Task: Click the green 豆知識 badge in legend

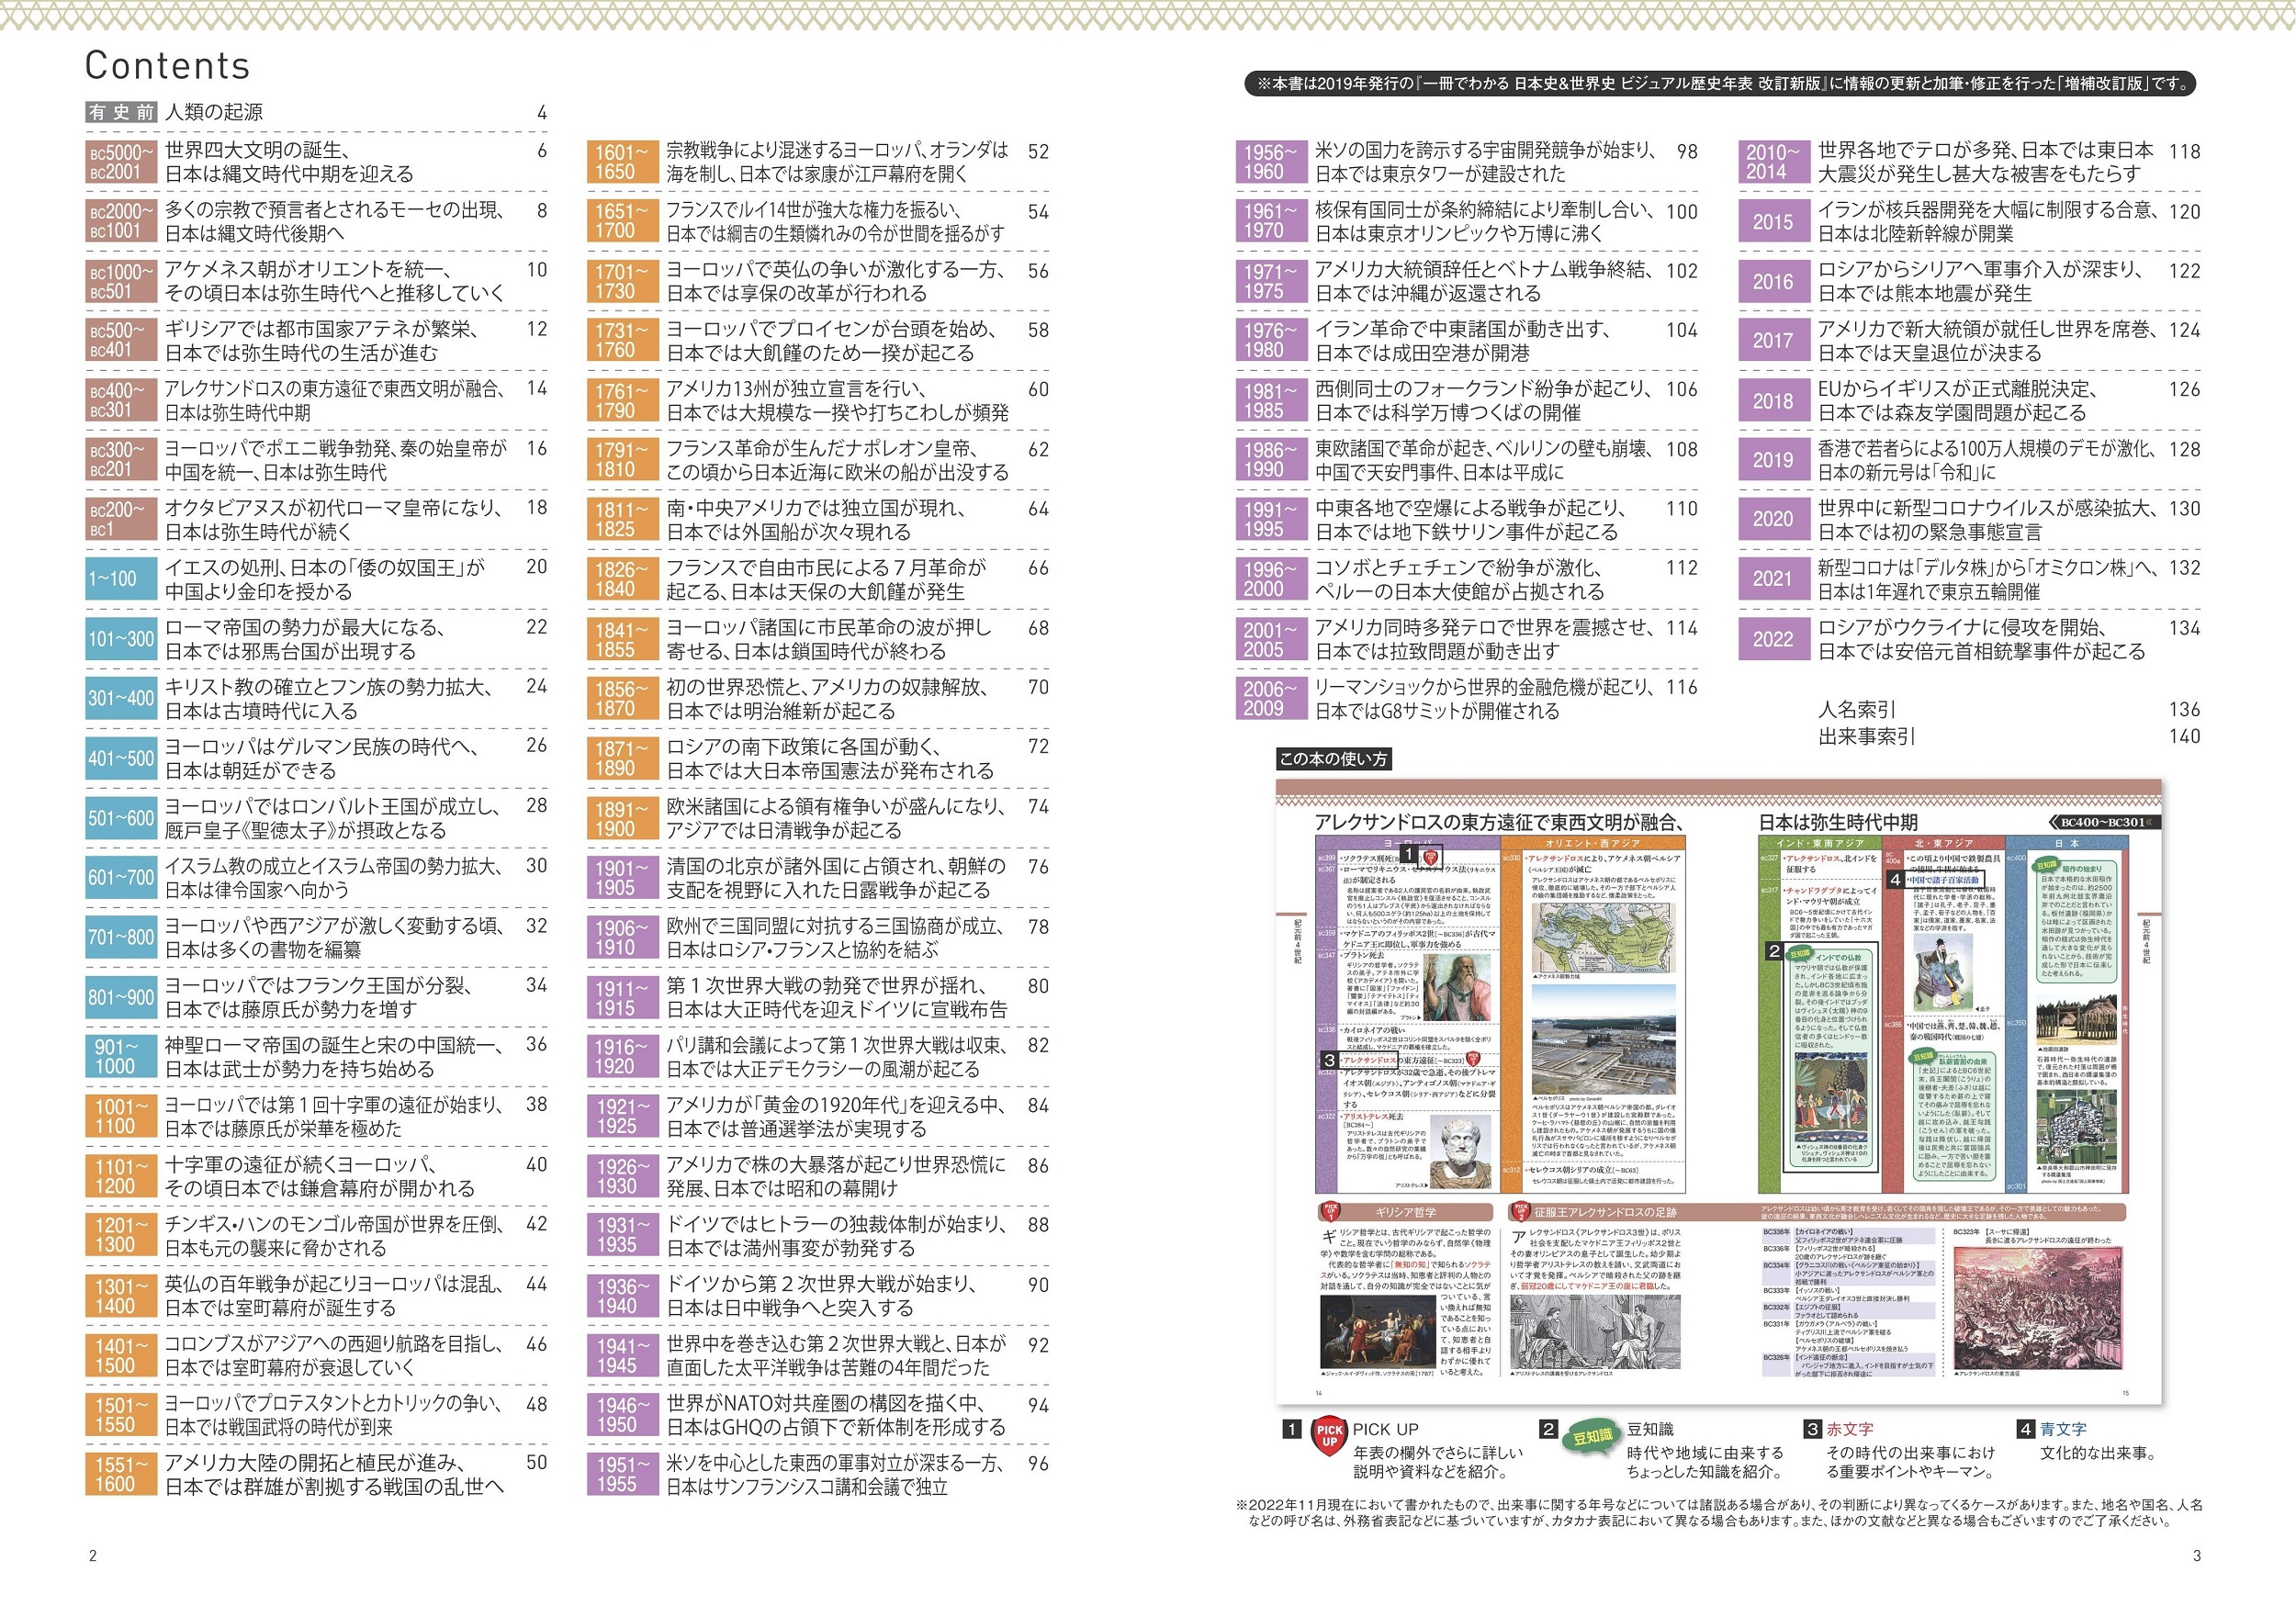Action: 1591,1437
